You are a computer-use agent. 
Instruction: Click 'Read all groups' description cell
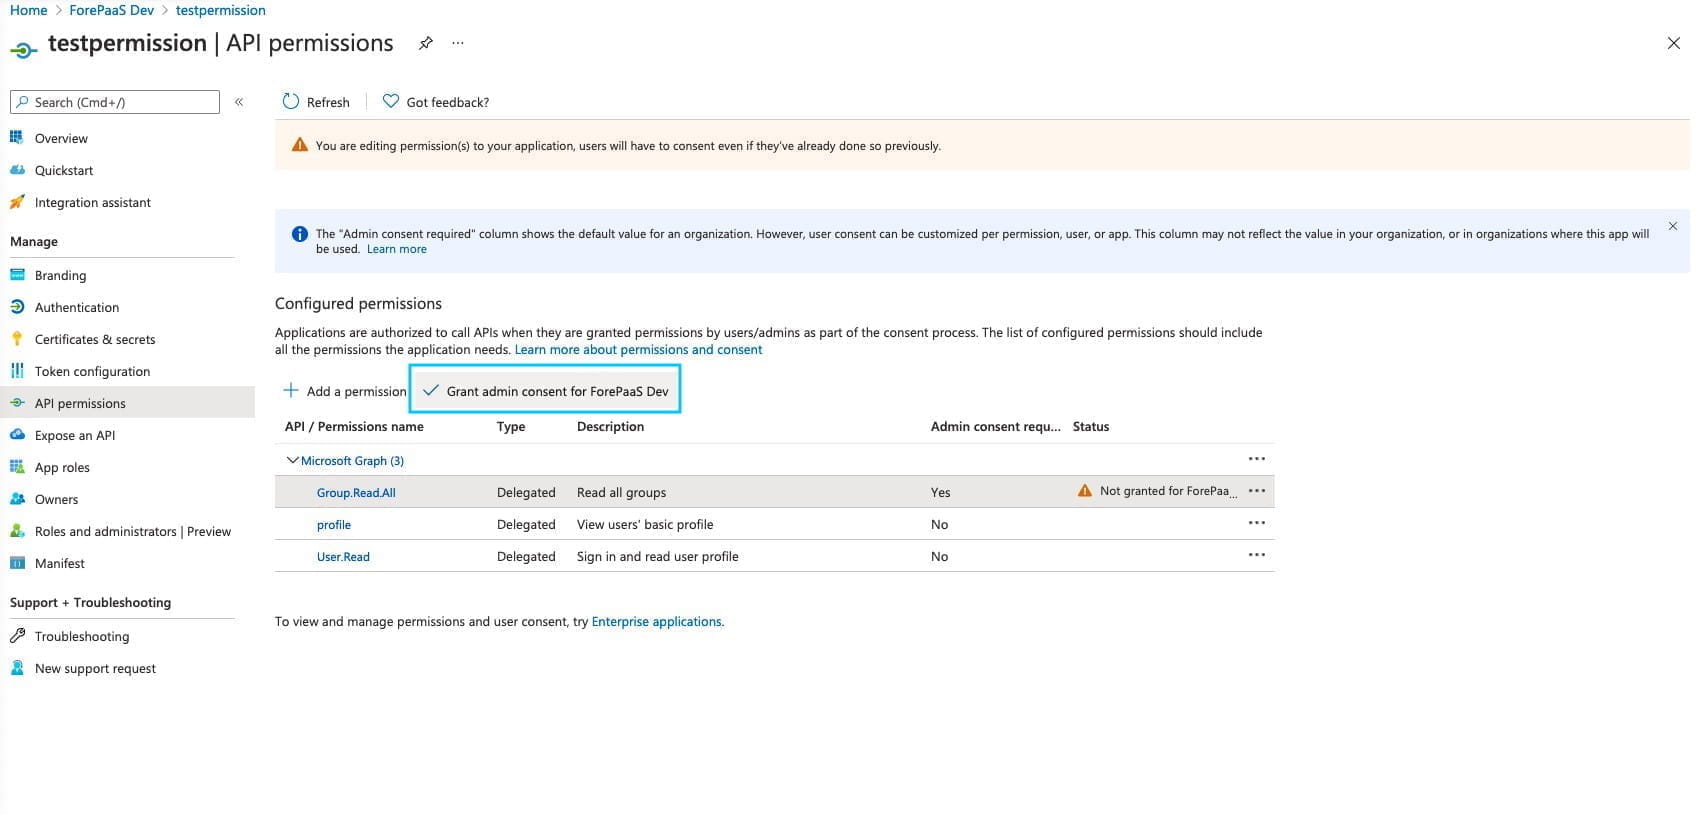click(x=621, y=492)
